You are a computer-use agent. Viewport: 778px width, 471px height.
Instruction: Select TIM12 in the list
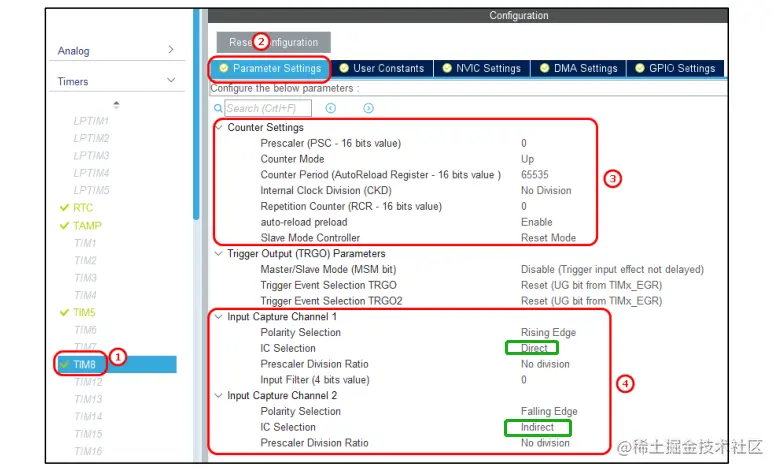pyautogui.click(x=88, y=382)
